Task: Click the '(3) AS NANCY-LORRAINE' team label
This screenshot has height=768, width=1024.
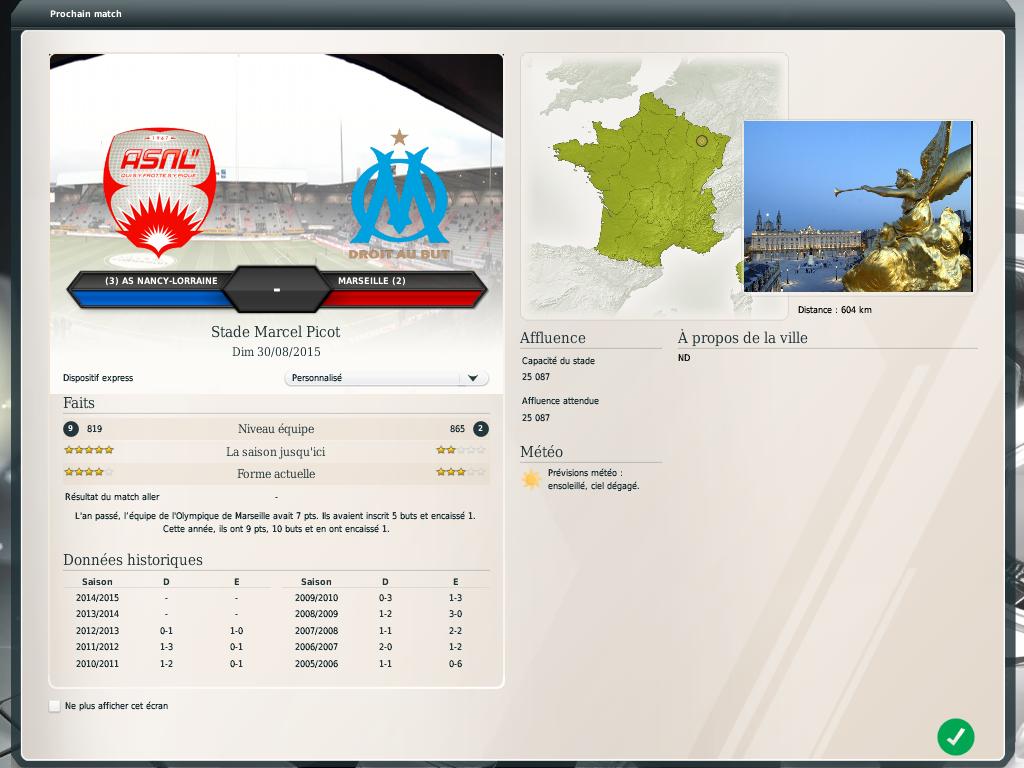Action: 161,281
